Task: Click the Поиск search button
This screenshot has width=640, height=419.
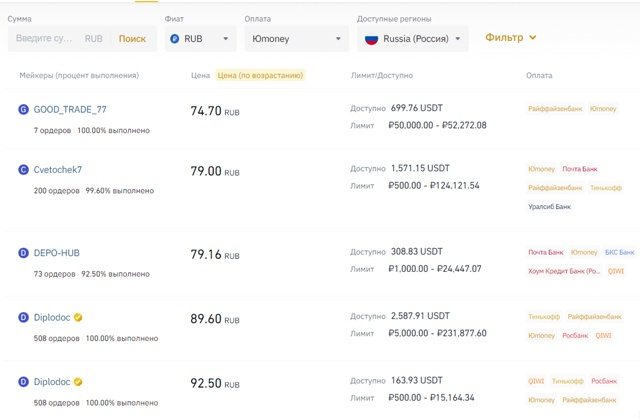Action: [132, 39]
